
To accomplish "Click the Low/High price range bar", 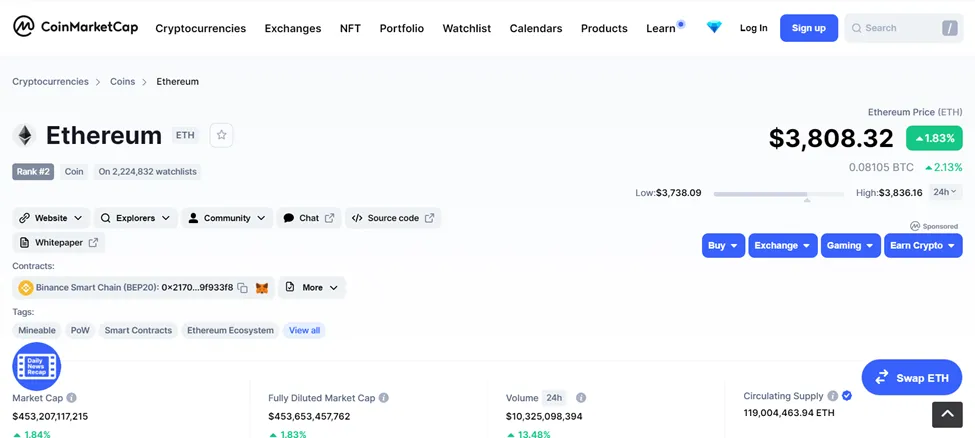I will [x=779, y=194].
